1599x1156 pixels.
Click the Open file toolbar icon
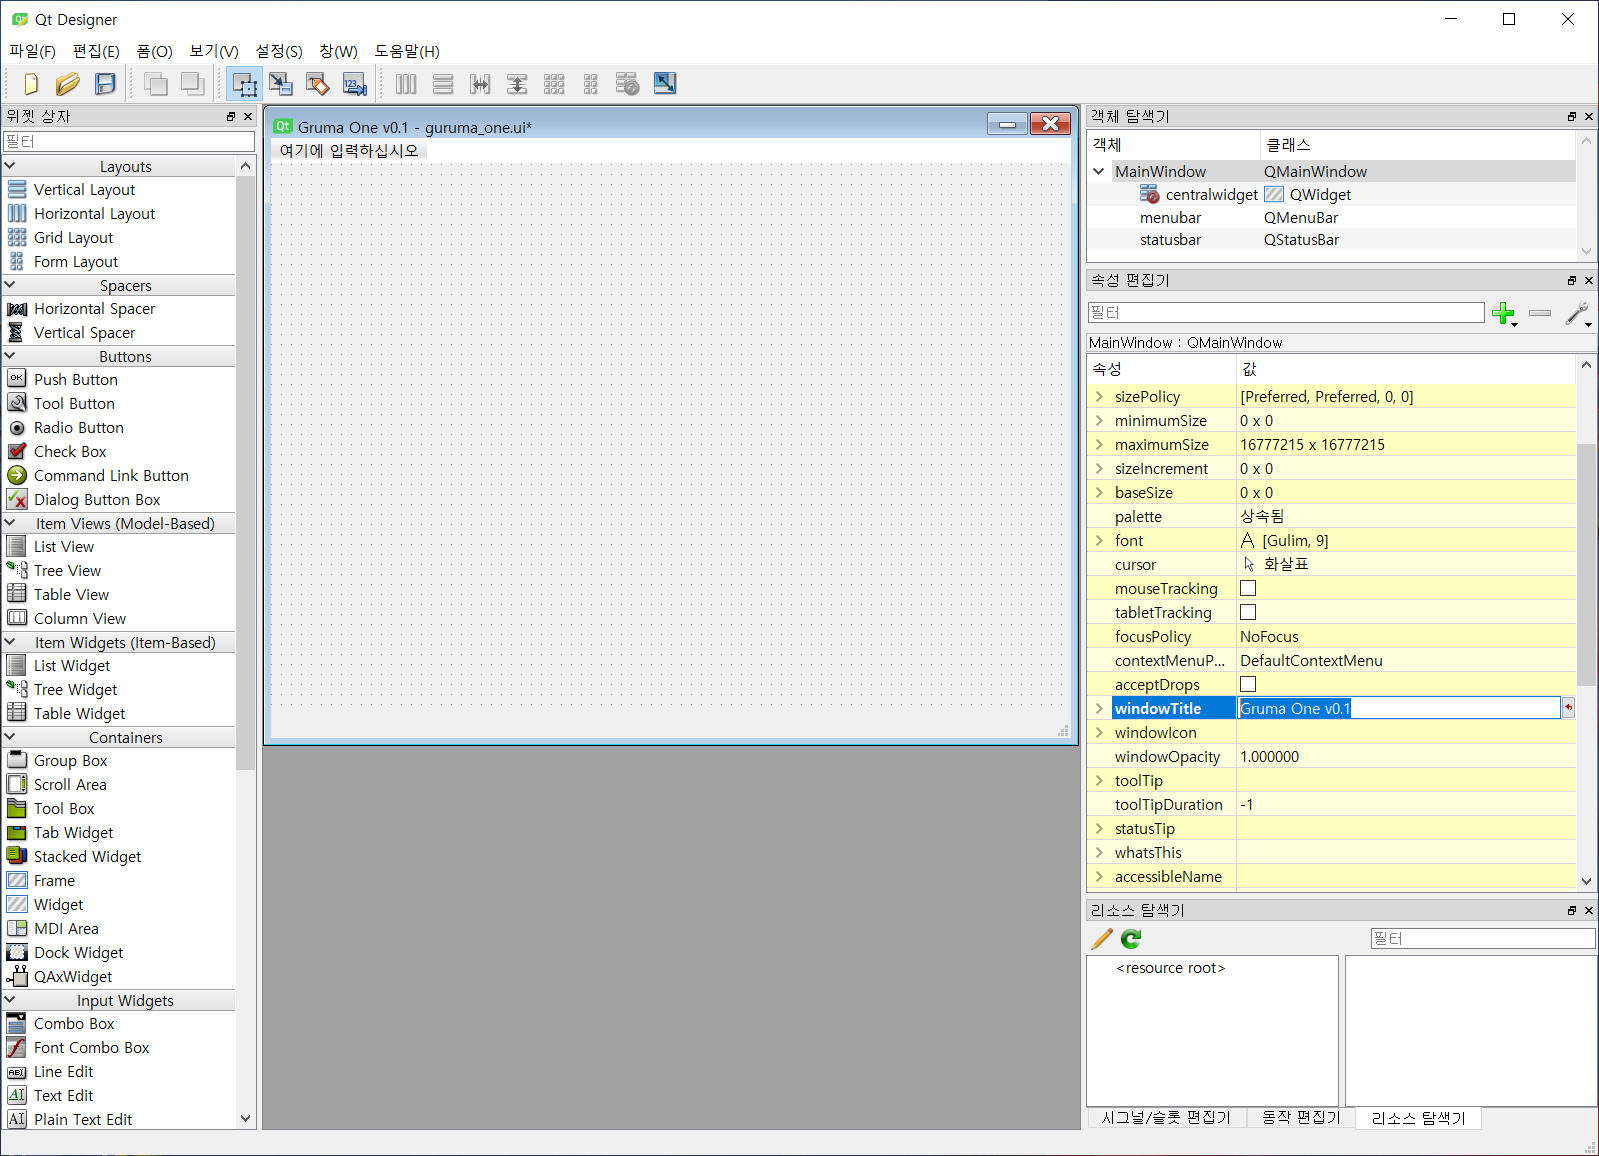[x=68, y=84]
